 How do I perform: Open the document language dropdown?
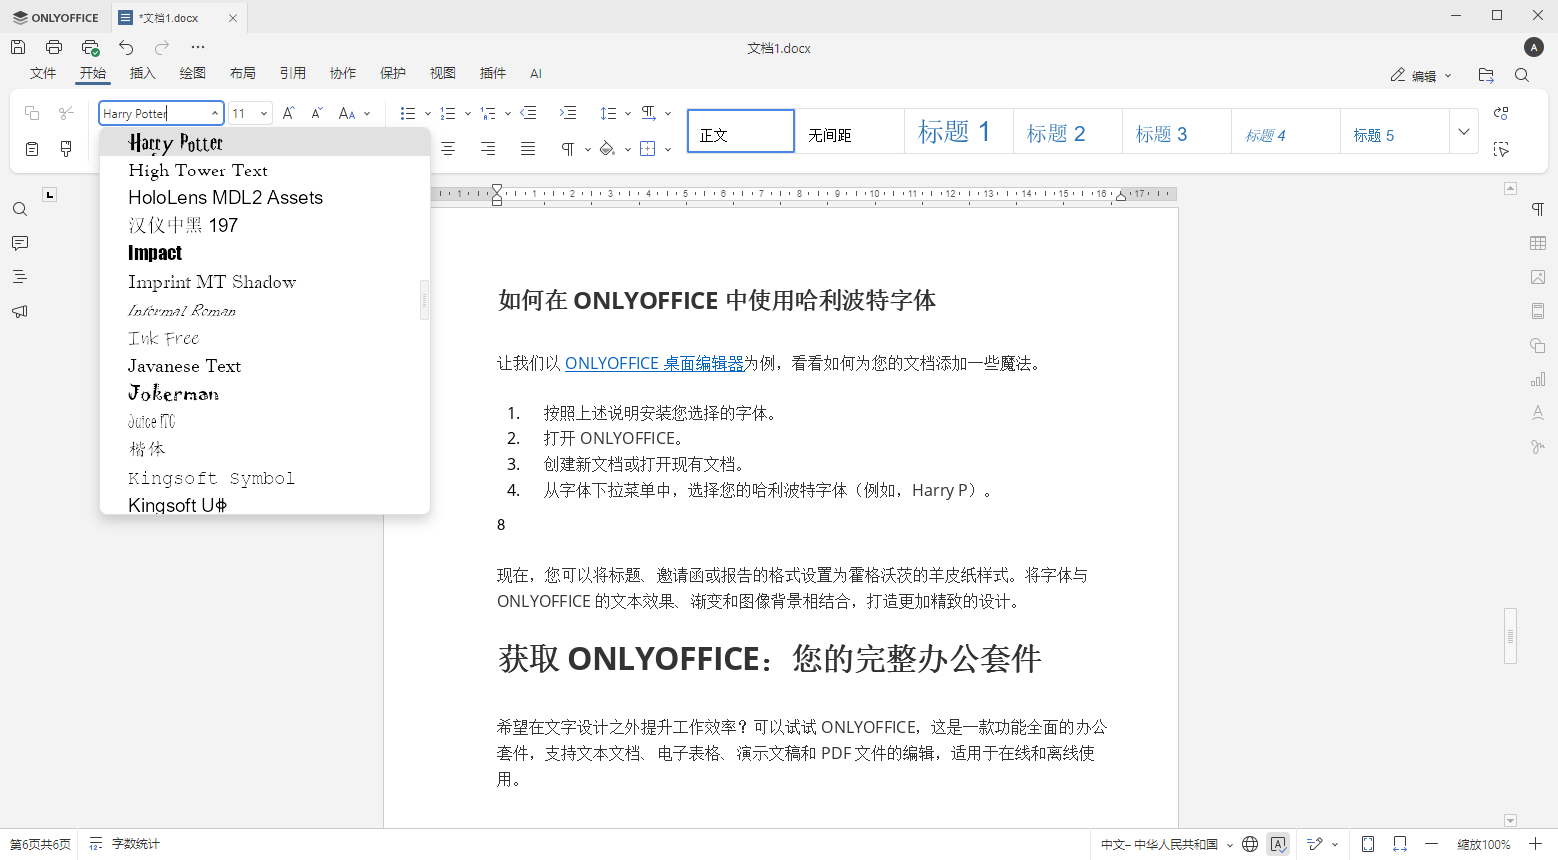coord(1165,844)
